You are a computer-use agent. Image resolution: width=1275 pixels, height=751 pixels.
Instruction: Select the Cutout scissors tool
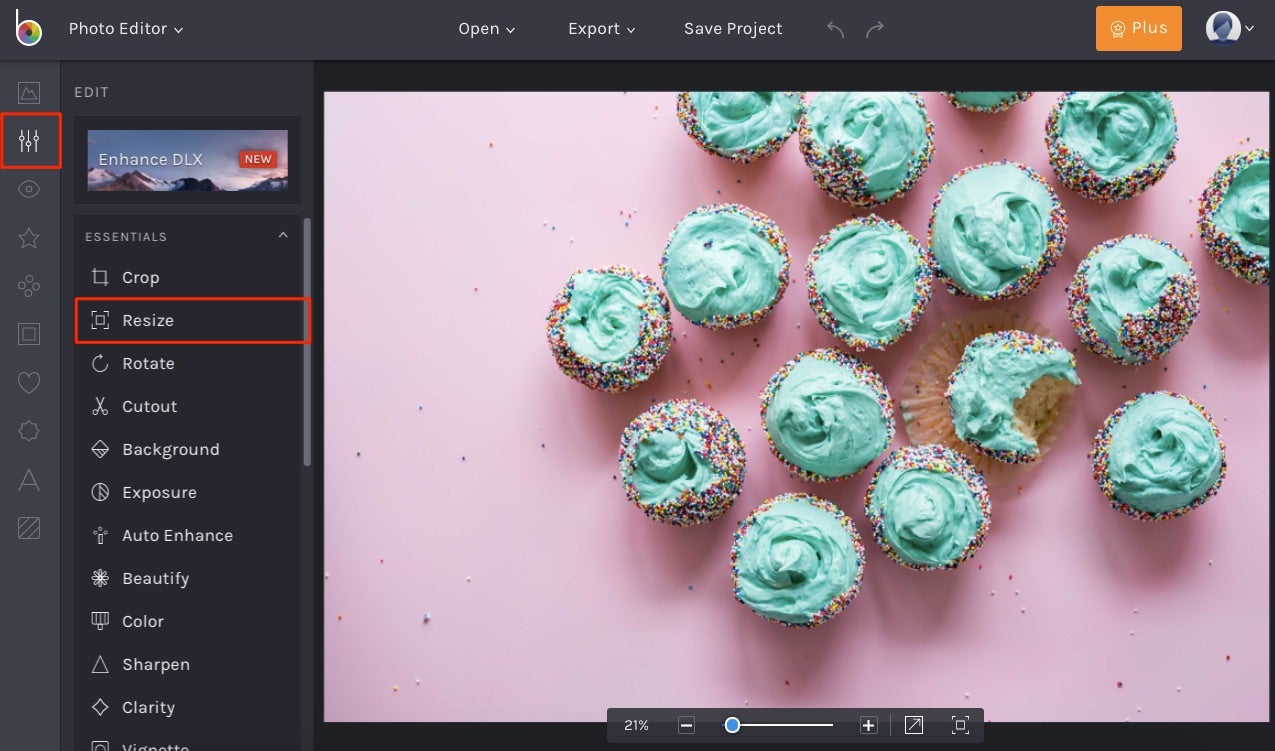[148, 406]
